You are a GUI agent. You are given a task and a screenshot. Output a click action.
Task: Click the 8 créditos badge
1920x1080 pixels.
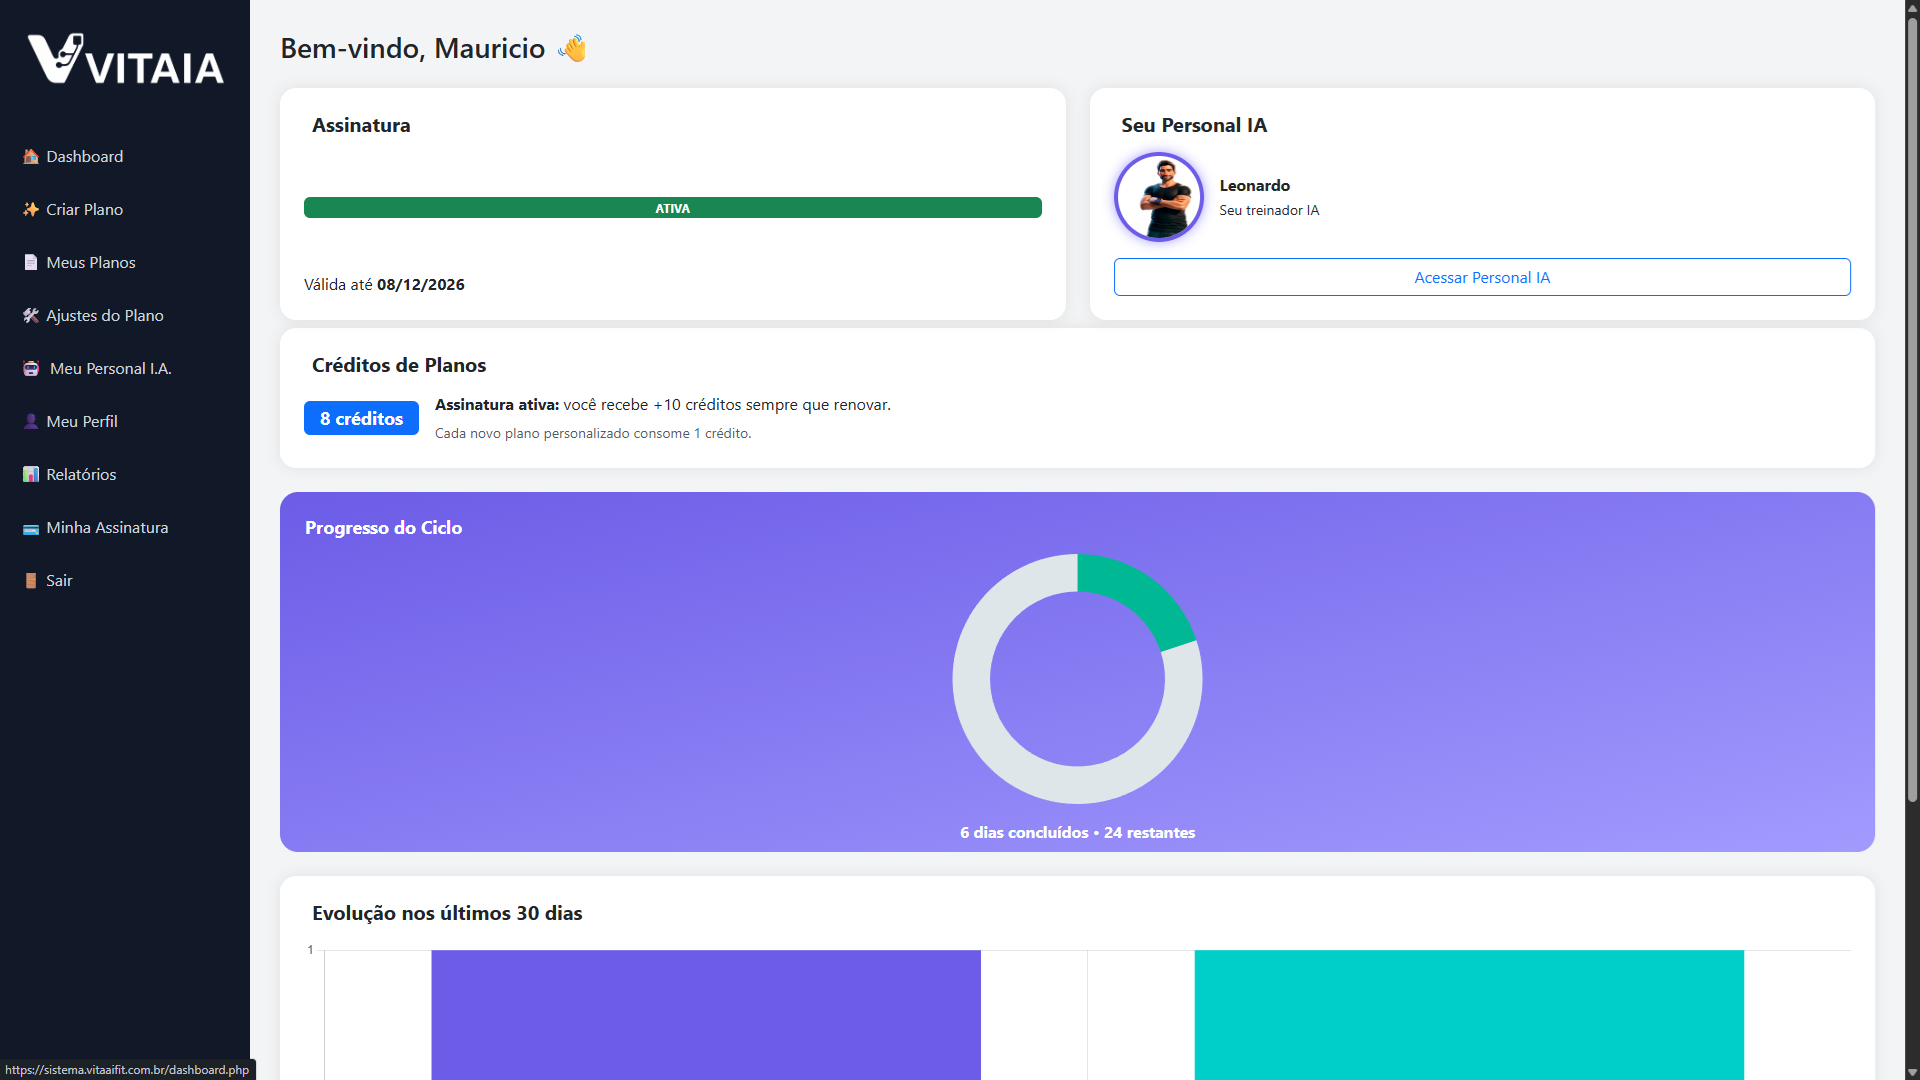pyautogui.click(x=361, y=419)
